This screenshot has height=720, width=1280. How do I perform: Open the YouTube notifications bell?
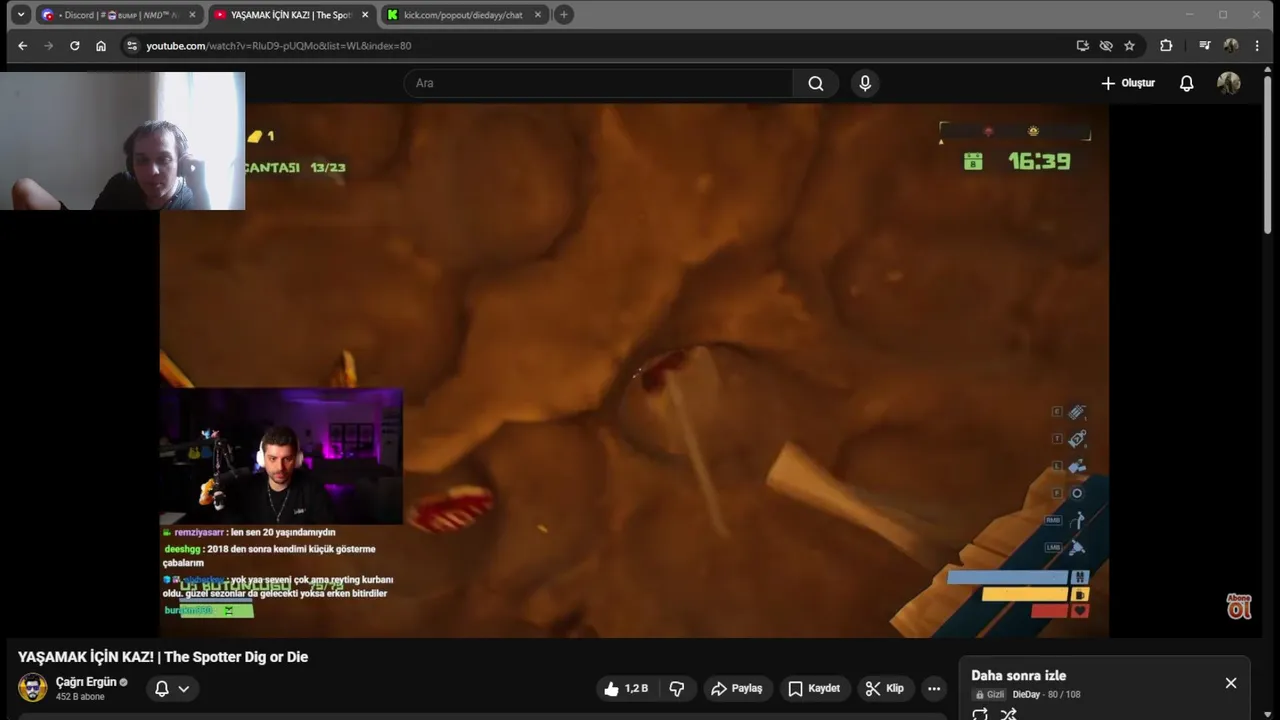tap(1186, 83)
